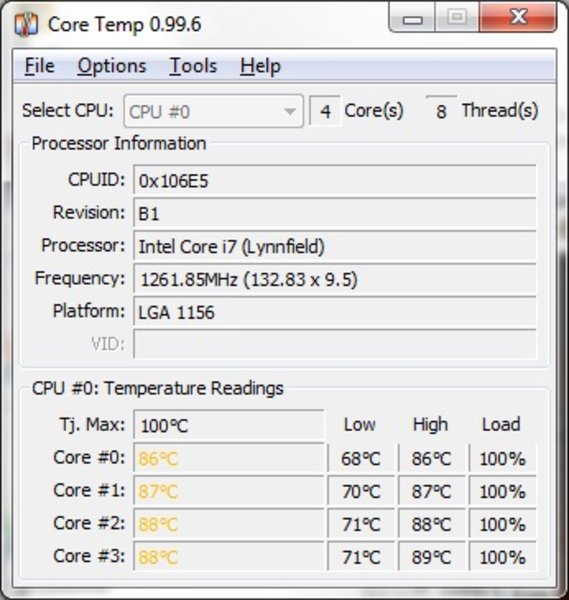Open the Tools menu
Image resolution: width=569 pixels, height=600 pixels.
tap(193, 66)
